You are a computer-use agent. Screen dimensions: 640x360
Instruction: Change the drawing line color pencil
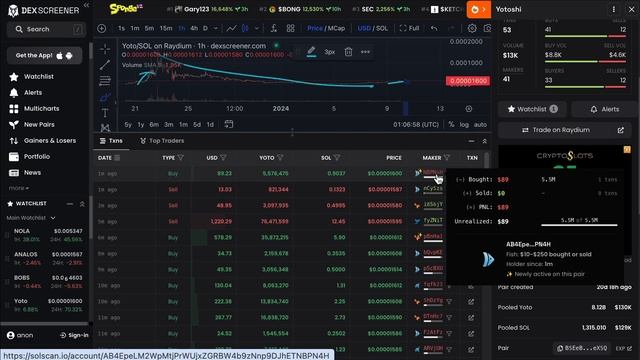(311, 52)
